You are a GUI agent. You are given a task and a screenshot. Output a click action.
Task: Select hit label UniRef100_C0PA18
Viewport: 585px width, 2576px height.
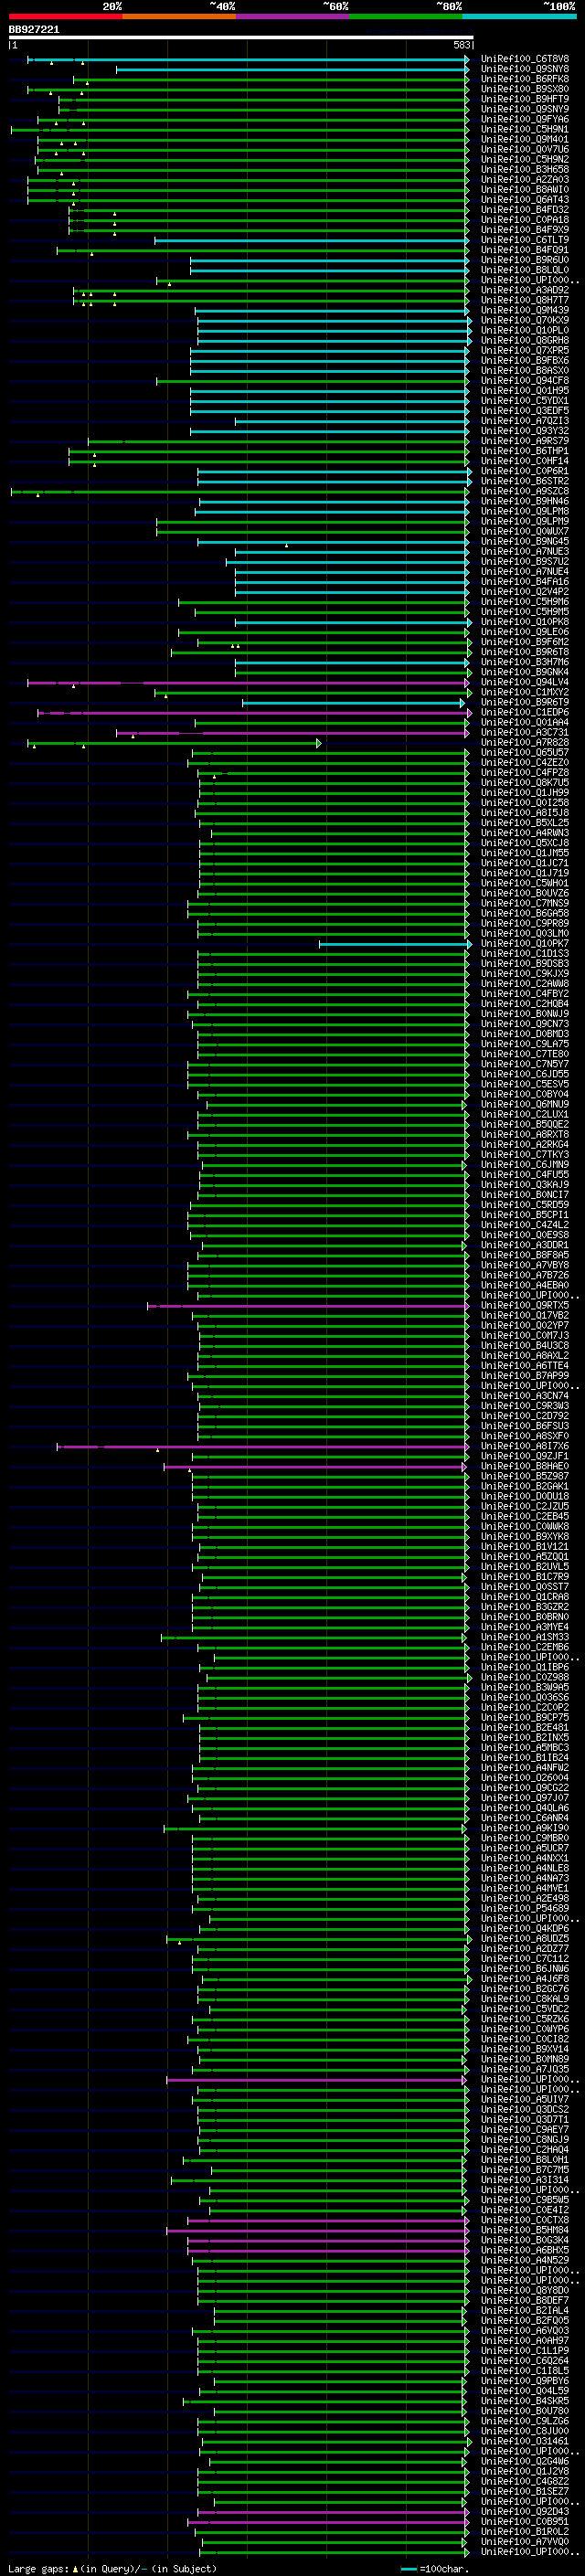(x=525, y=220)
